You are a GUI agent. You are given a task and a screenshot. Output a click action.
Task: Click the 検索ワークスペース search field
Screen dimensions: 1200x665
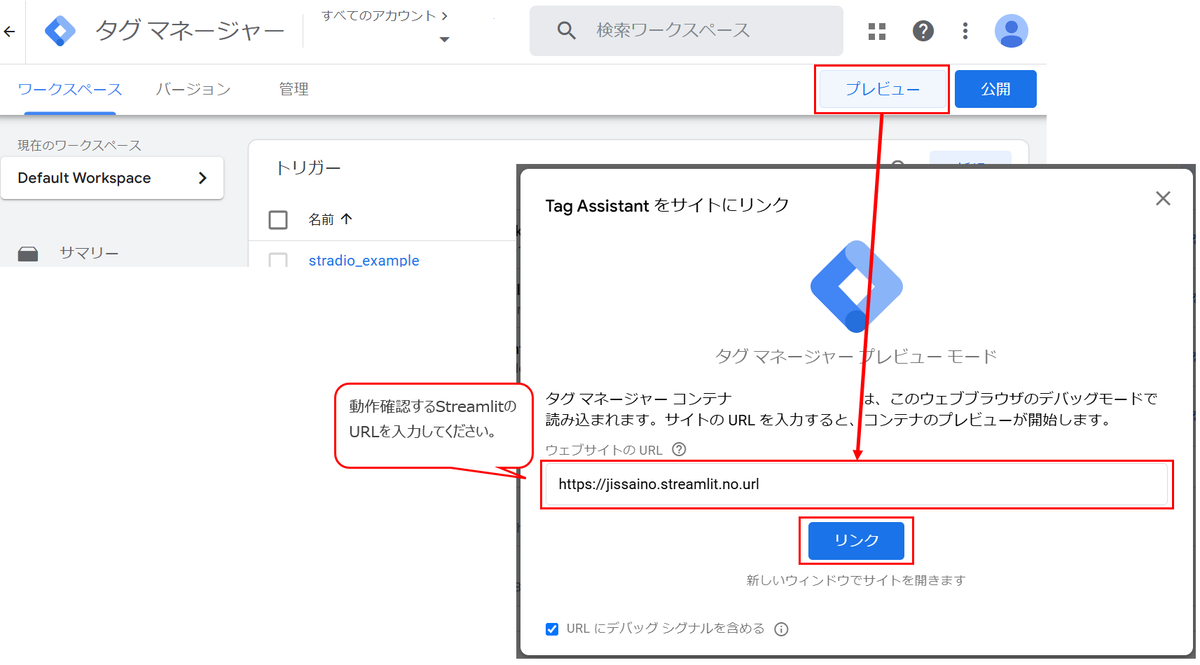point(686,31)
